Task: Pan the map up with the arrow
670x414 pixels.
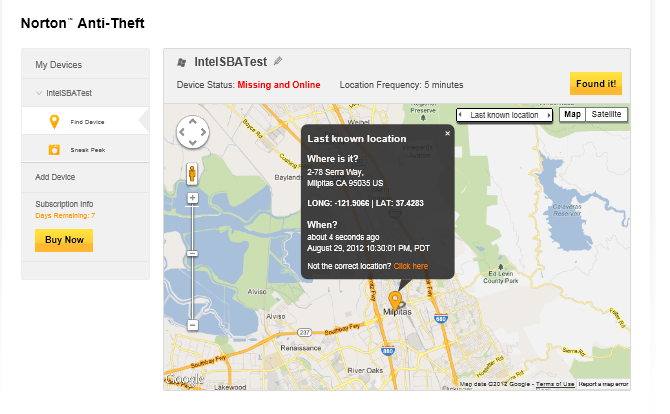Action: click(x=193, y=121)
